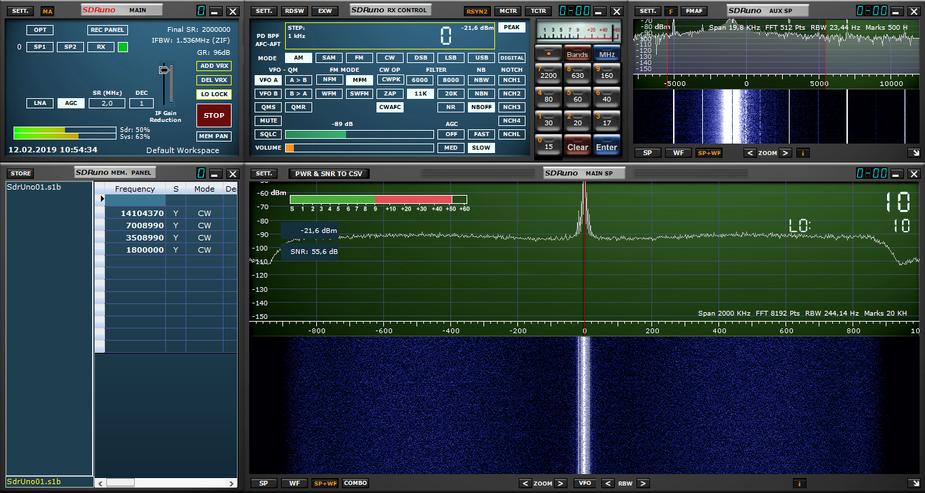Click the ZAP button under CW OP
The image size is (925, 493).
tap(389, 93)
